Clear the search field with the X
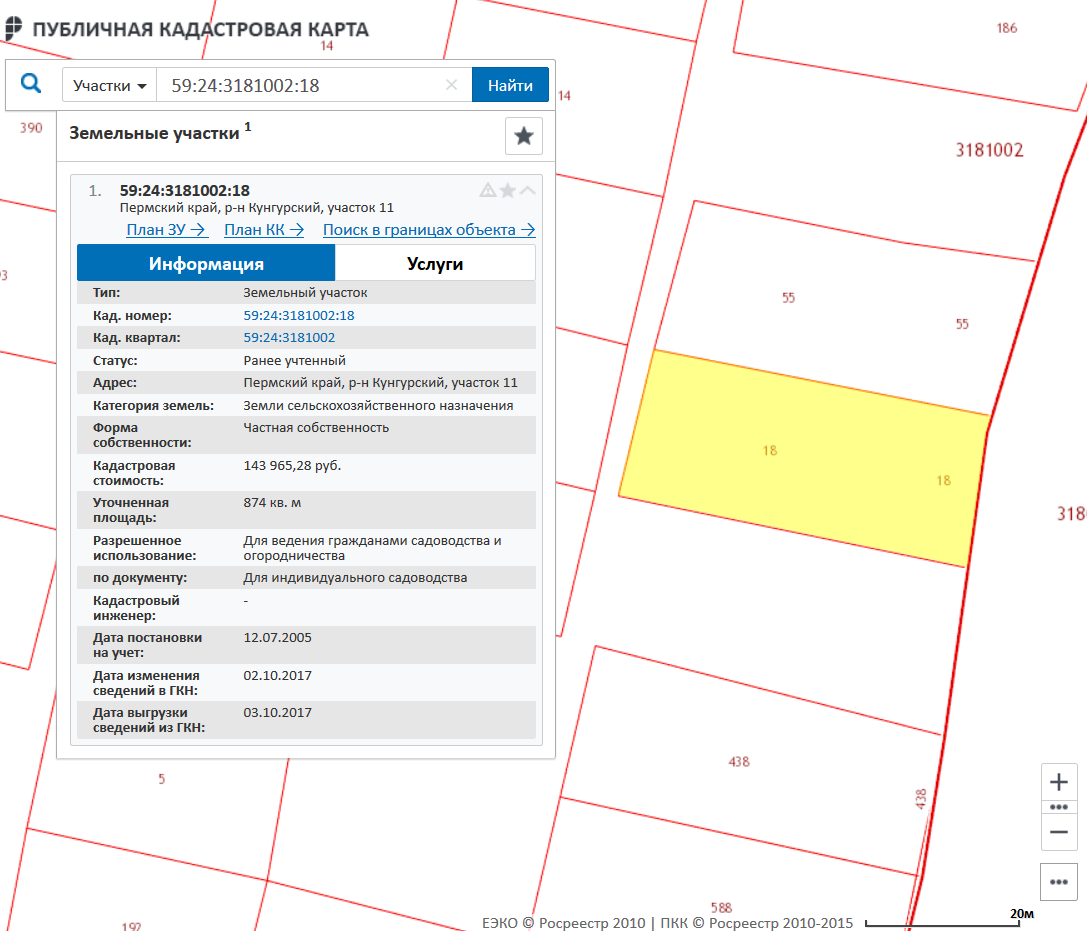 coord(451,85)
